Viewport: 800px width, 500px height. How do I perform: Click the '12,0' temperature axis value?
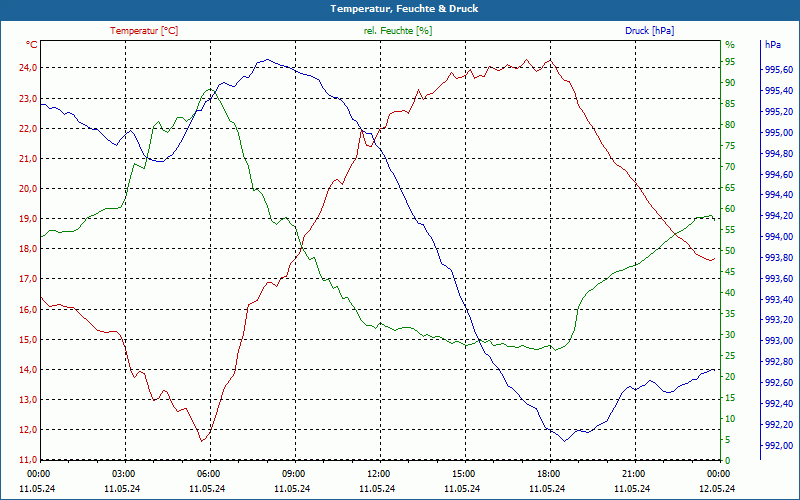28,430
